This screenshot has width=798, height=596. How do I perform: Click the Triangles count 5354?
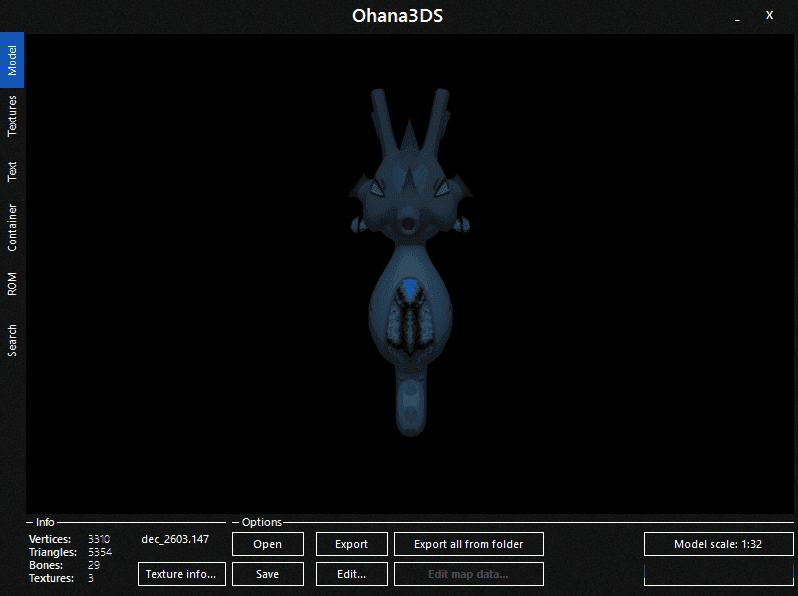(100, 552)
